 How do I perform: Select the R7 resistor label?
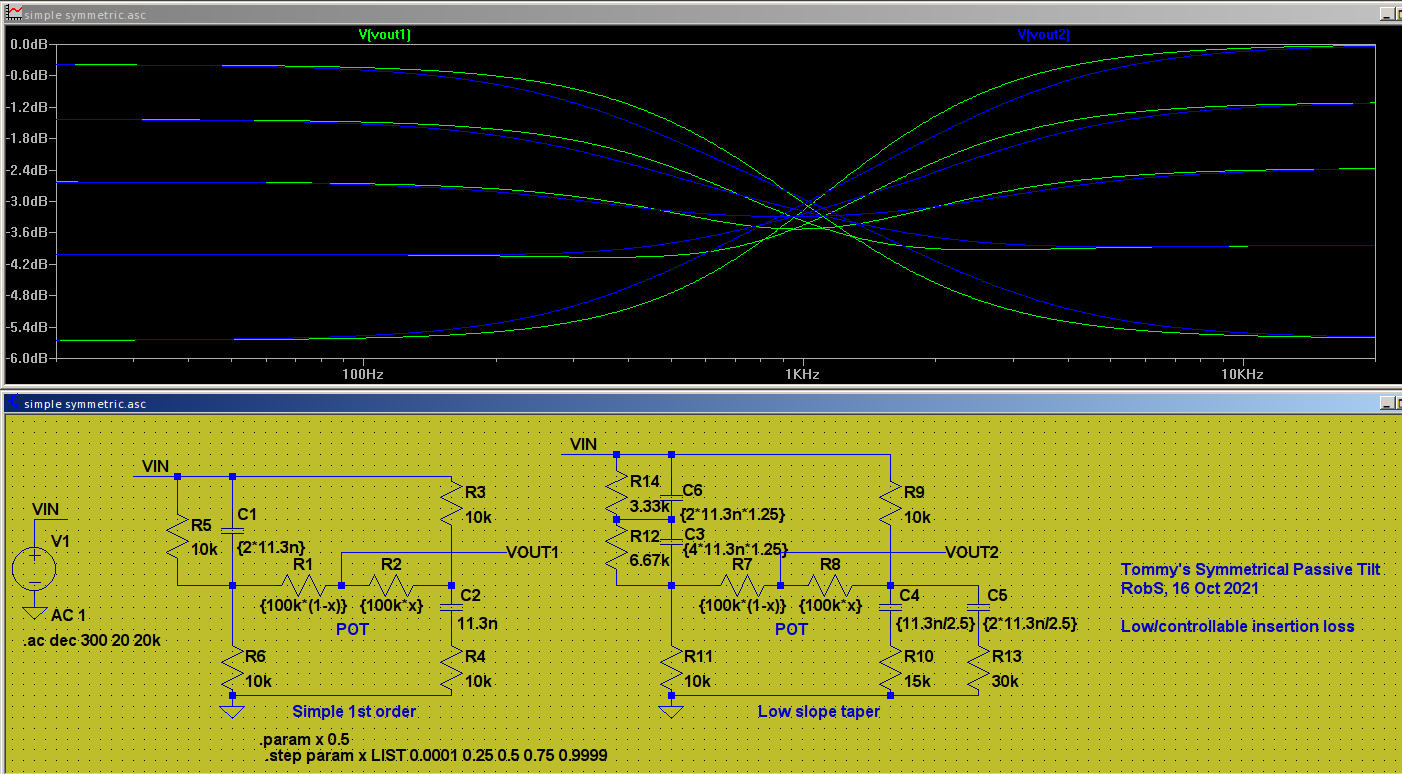pyautogui.click(x=742, y=565)
